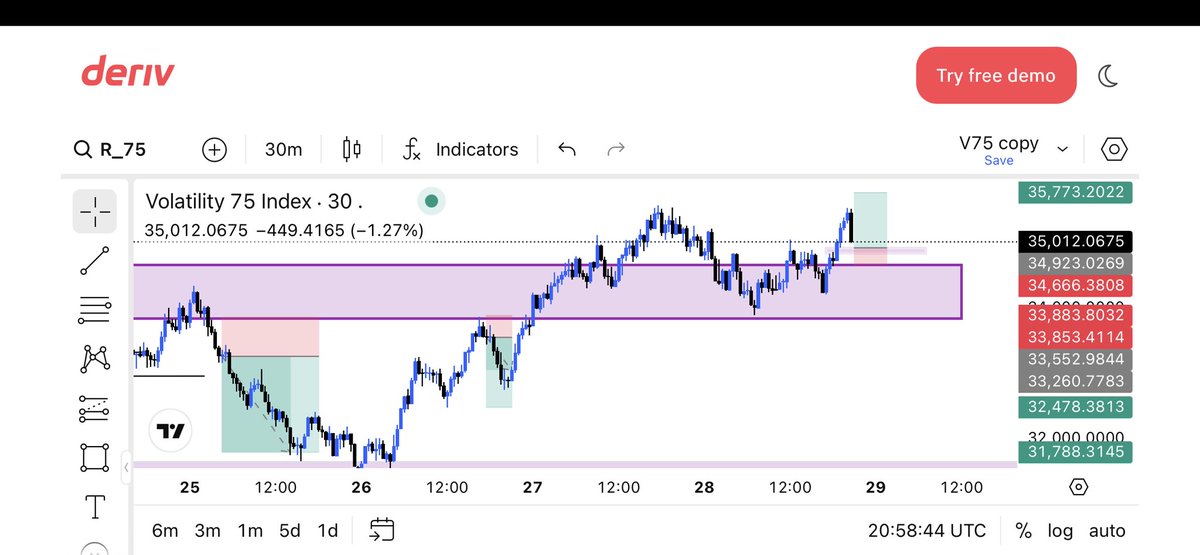This screenshot has width=1200, height=555.
Task: Collapse the drawing toolbar with the side arrow
Action: tap(126, 467)
